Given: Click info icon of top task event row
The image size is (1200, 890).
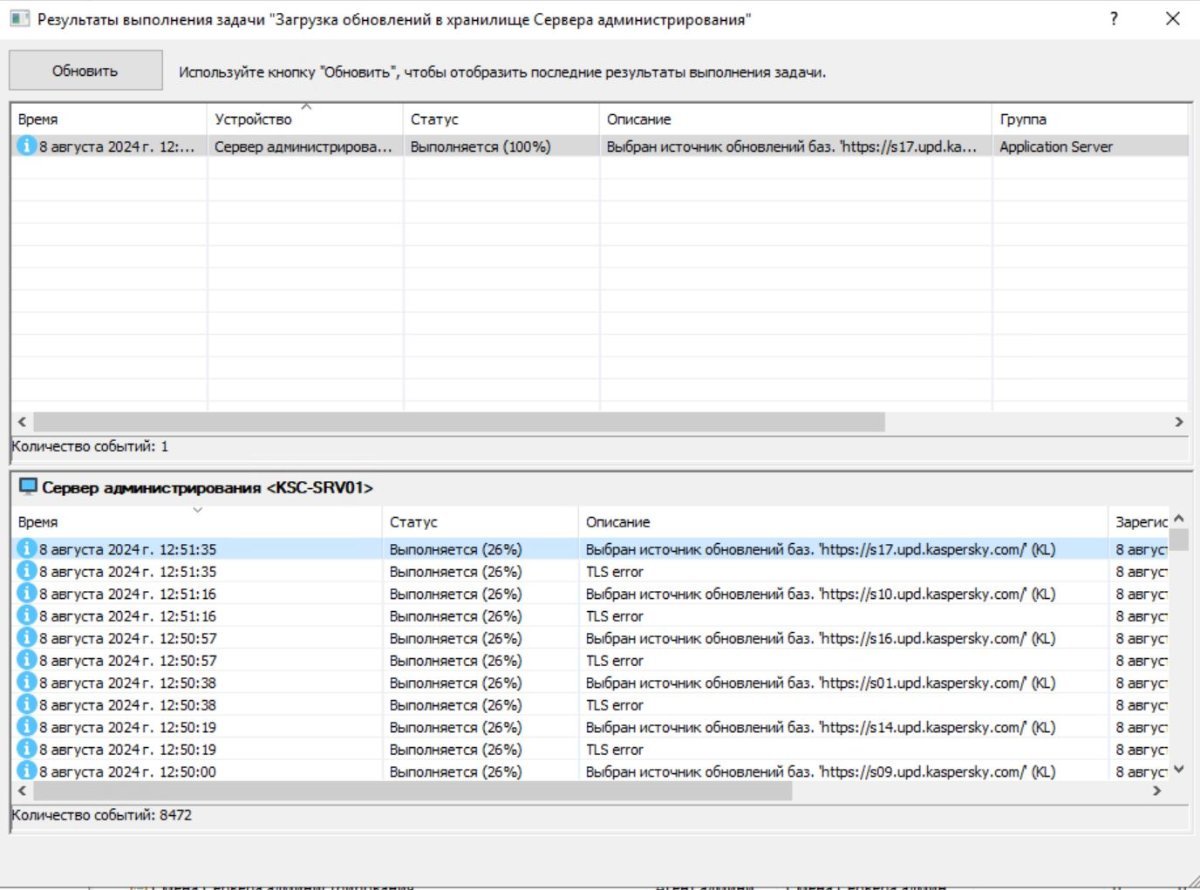Looking at the screenshot, I should tap(27, 146).
